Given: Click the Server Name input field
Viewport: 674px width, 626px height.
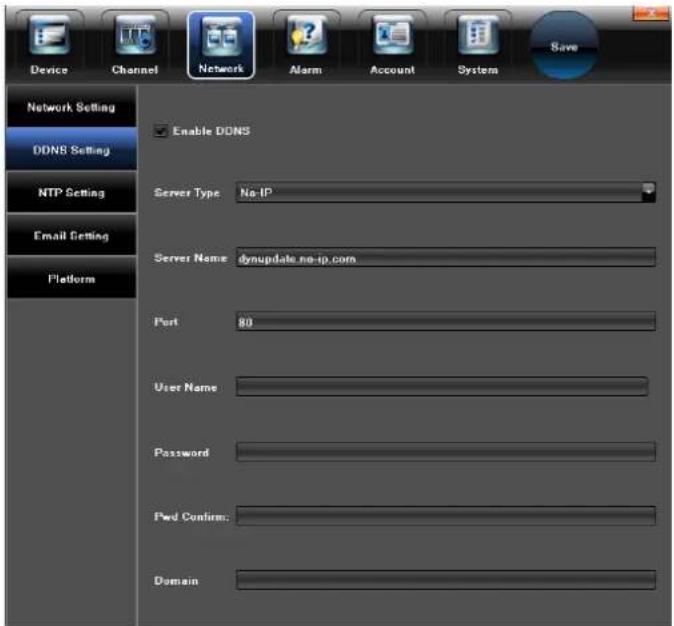Looking at the screenshot, I should pyautogui.click(x=446, y=257).
